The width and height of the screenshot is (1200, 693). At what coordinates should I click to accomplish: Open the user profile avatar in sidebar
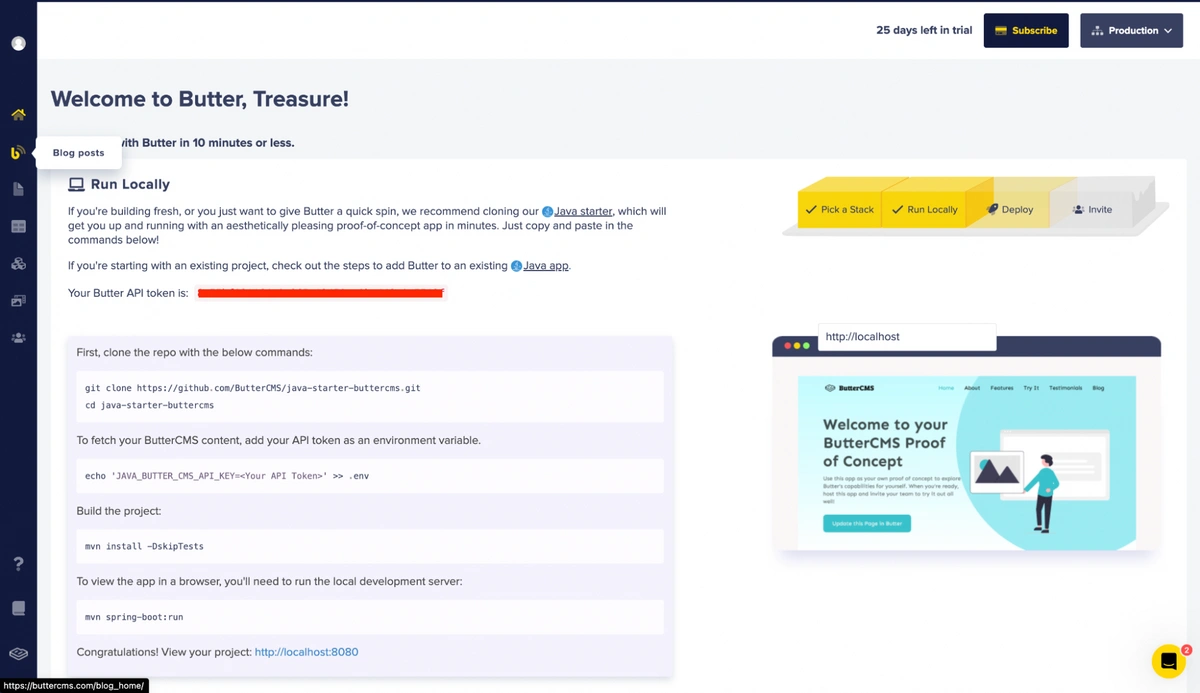[18, 43]
